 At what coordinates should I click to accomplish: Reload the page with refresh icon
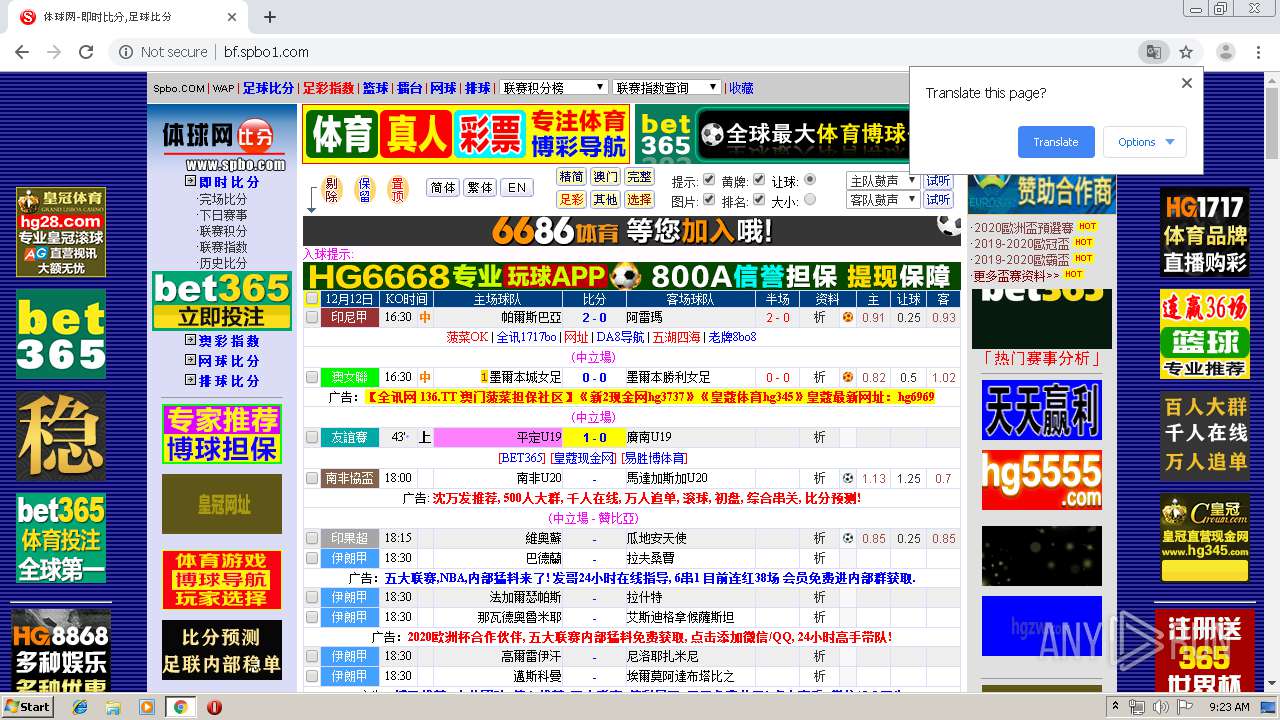coord(86,52)
